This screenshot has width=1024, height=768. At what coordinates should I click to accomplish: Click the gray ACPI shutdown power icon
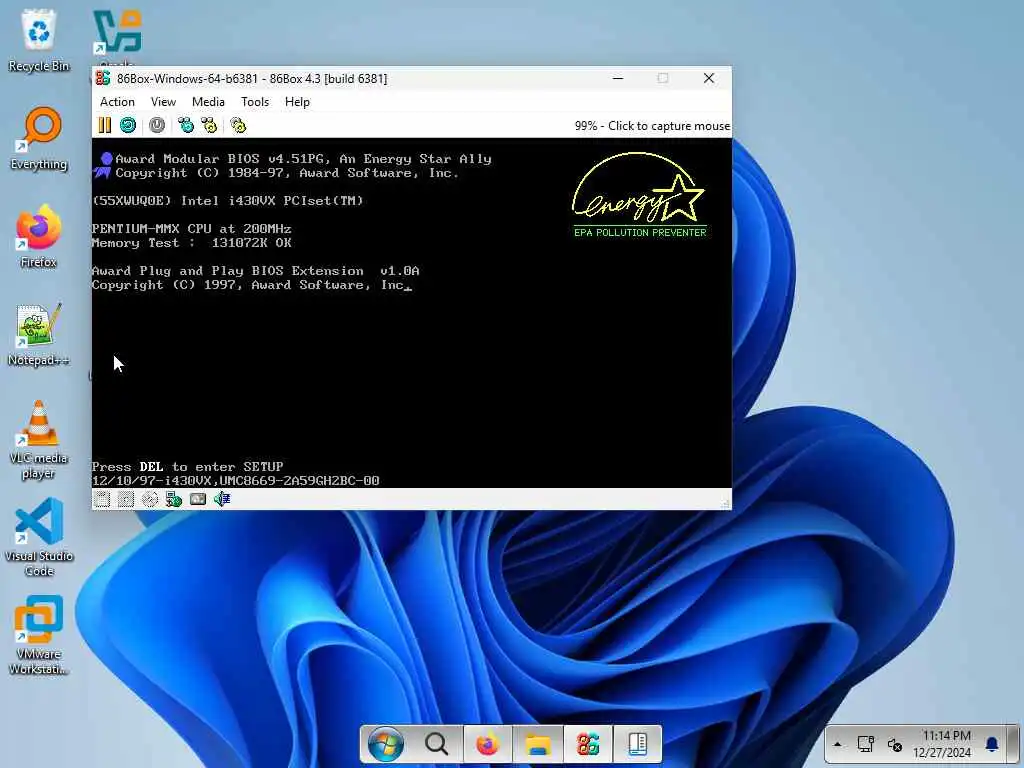tap(157, 125)
